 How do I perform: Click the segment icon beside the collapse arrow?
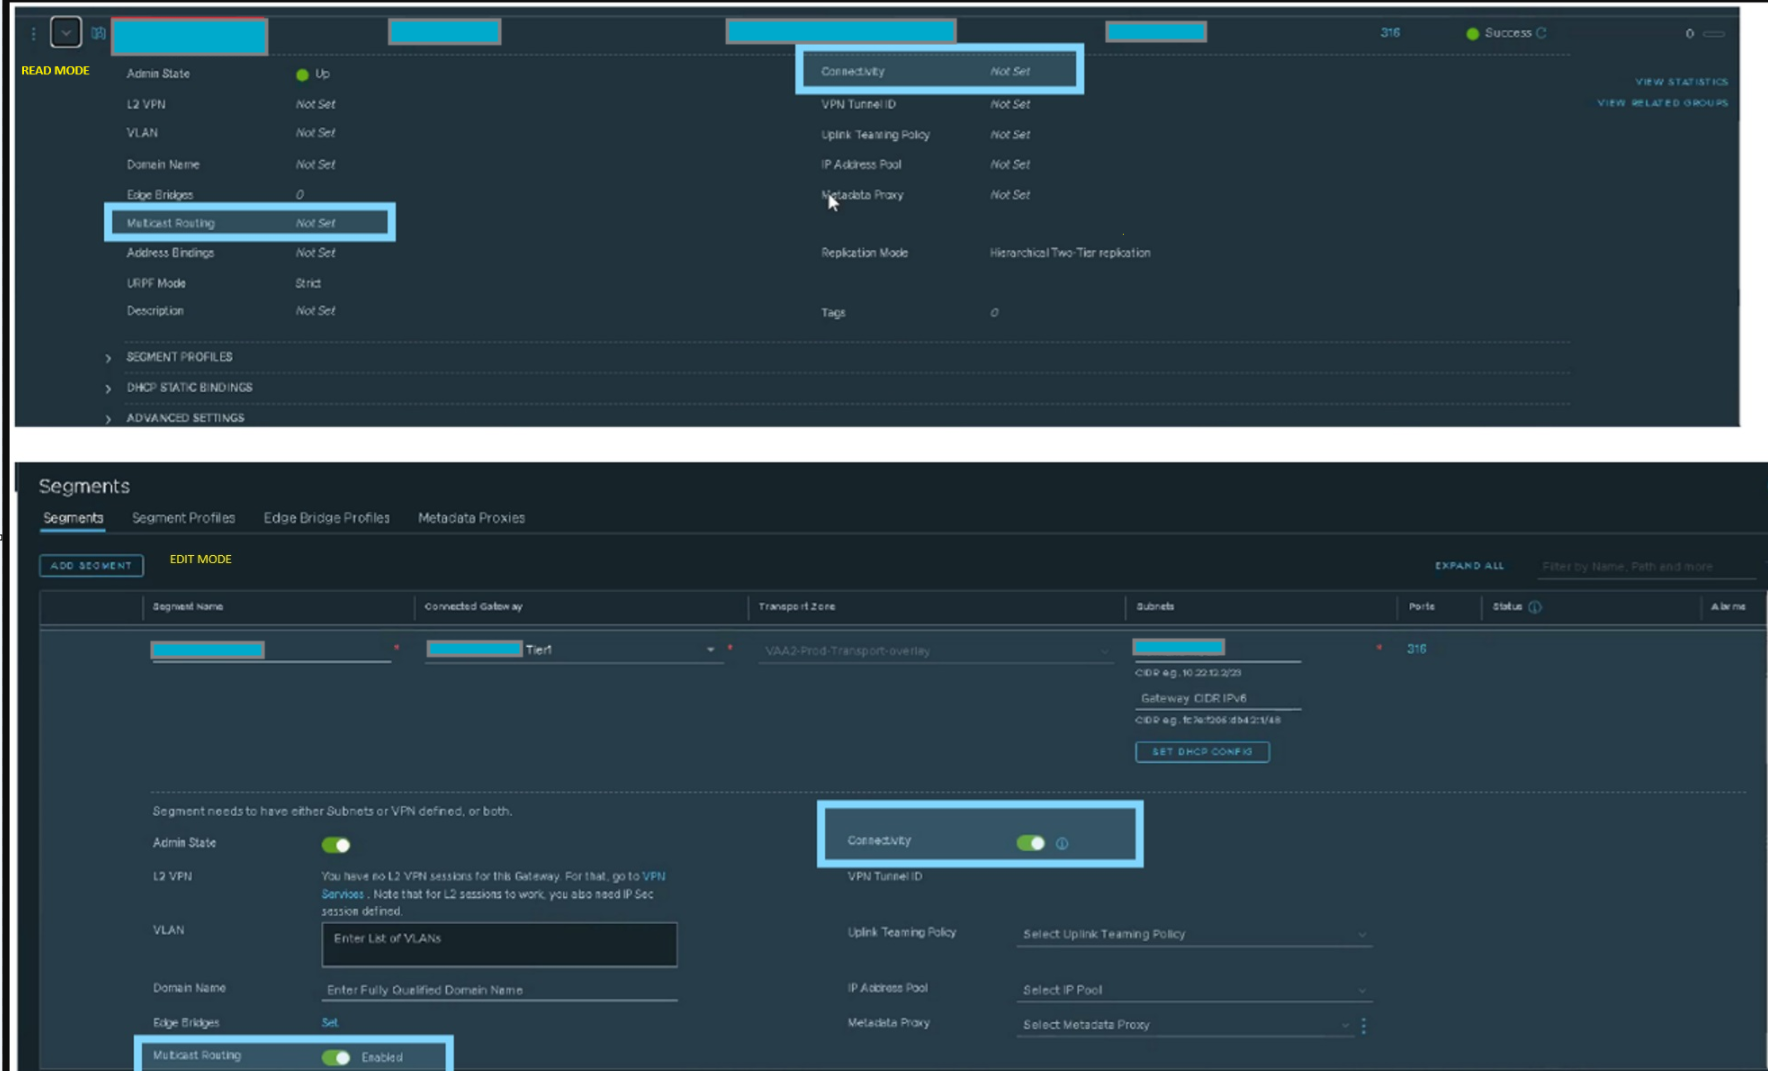(x=98, y=33)
